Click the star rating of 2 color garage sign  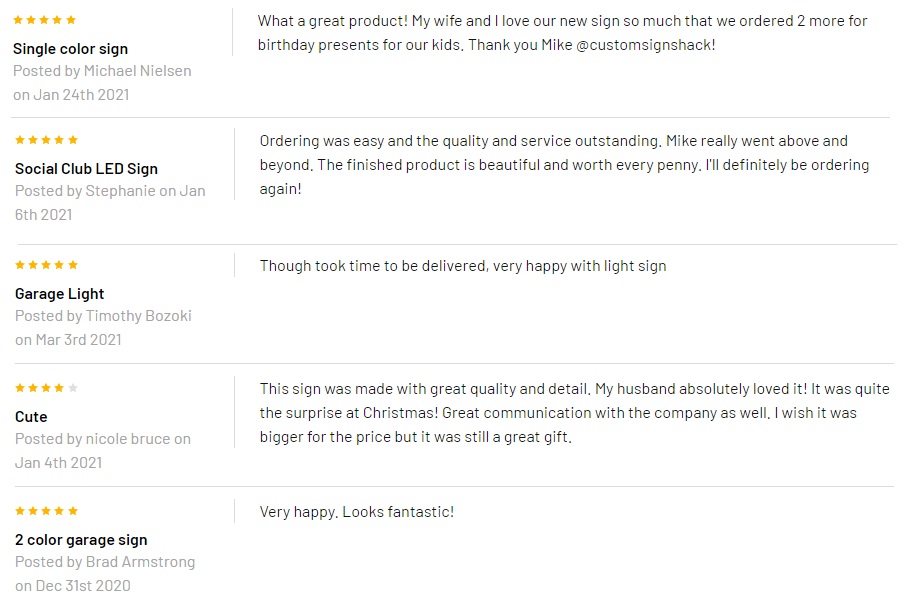(46, 511)
